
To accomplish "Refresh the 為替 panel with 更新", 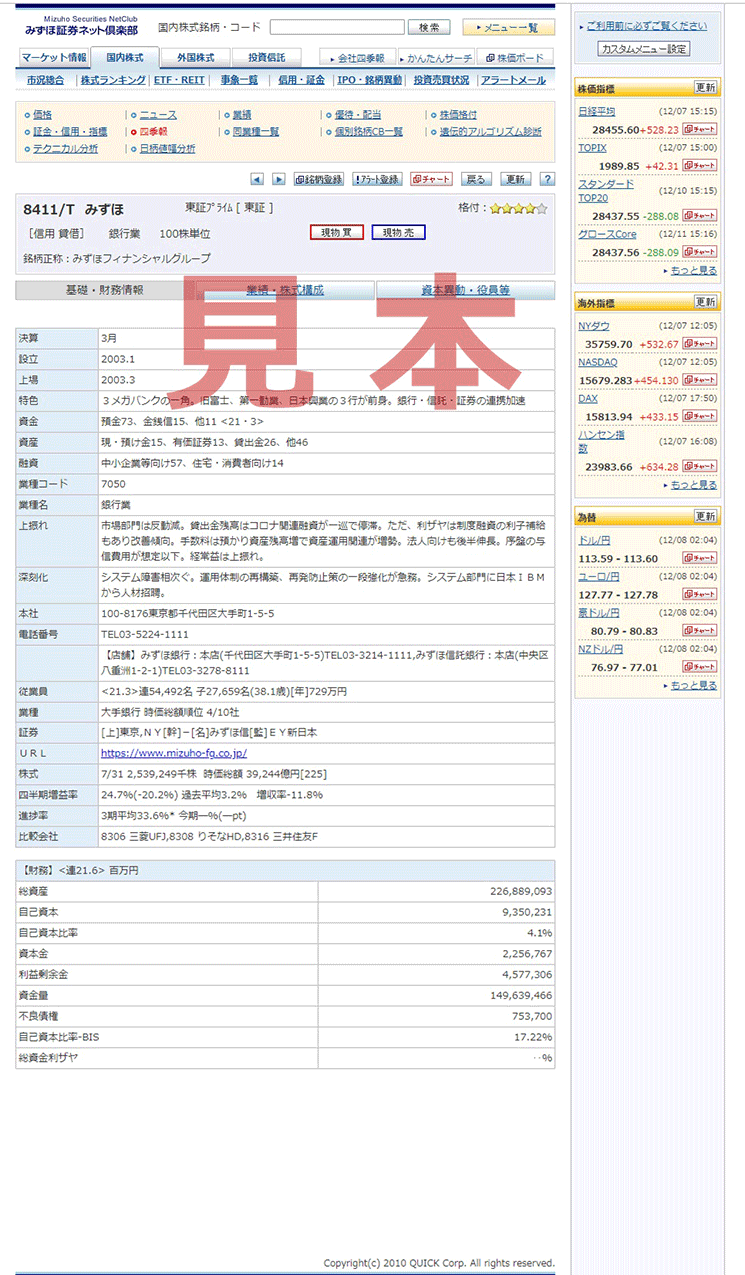I will click(706, 516).
